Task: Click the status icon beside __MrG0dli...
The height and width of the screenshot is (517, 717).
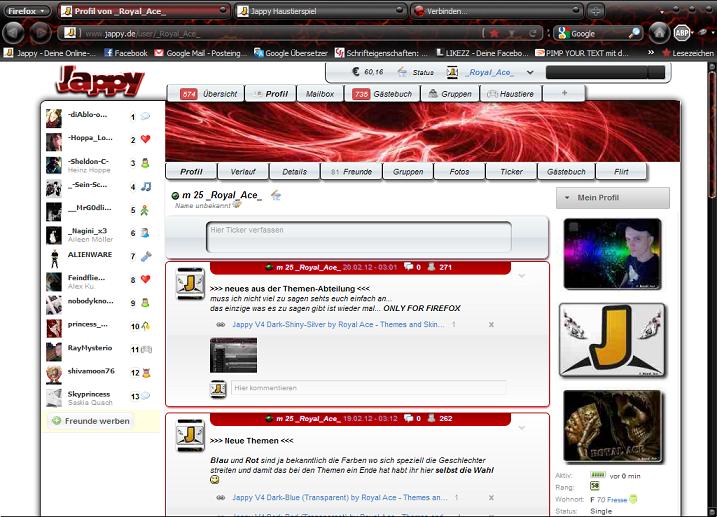Action: (x=145, y=210)
